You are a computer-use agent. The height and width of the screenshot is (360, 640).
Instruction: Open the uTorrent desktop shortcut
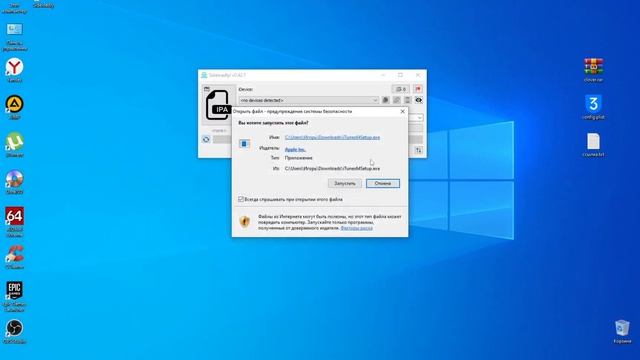[15, 145]
